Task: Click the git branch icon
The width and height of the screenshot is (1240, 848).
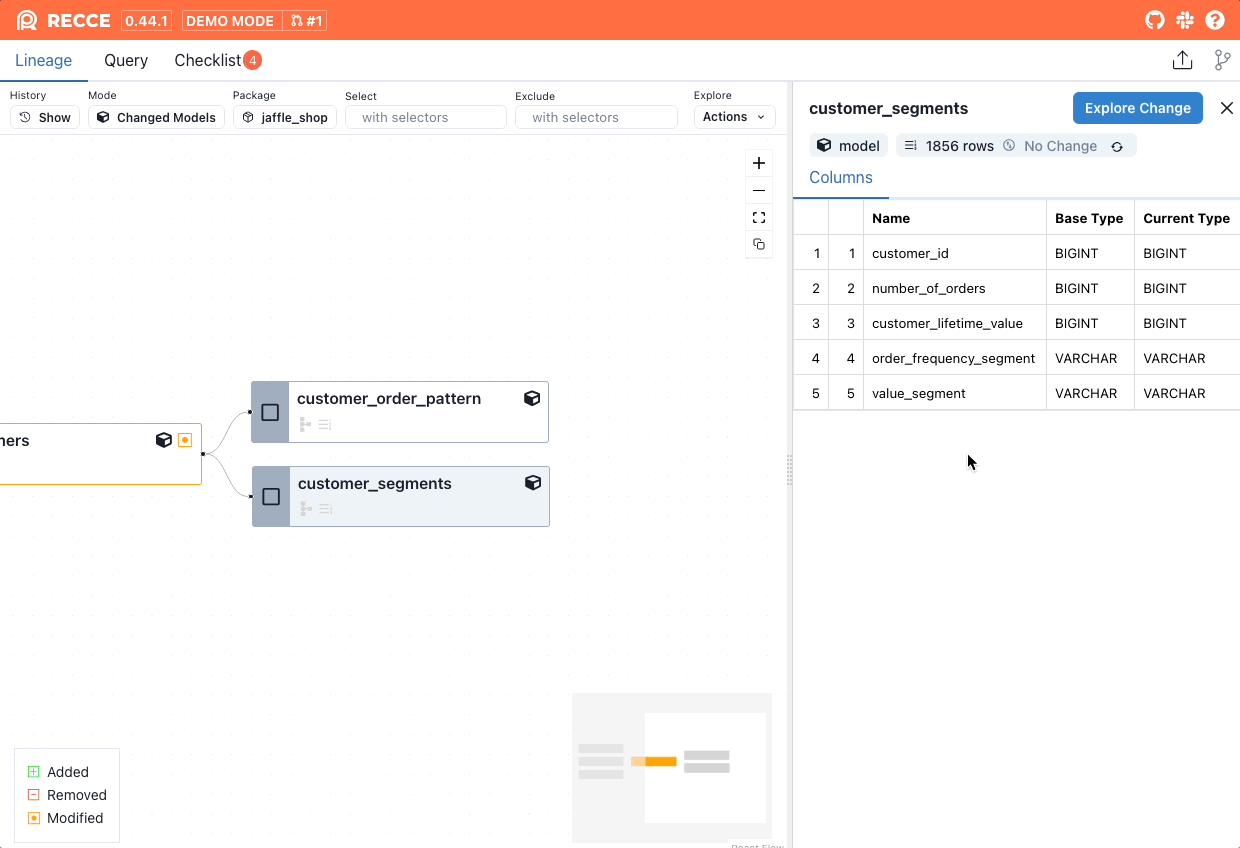Action: pyautogui.click(x=1222, y=60)
